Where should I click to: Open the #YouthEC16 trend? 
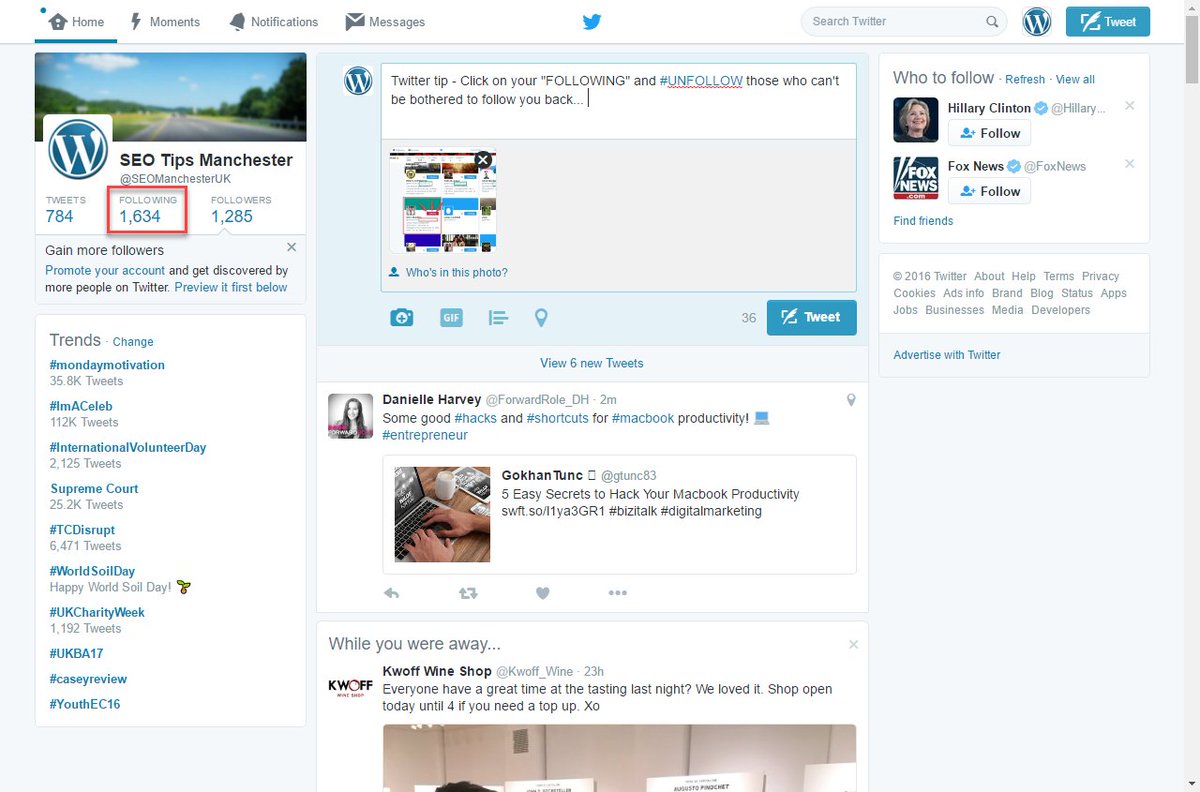(x=85, y=704)
